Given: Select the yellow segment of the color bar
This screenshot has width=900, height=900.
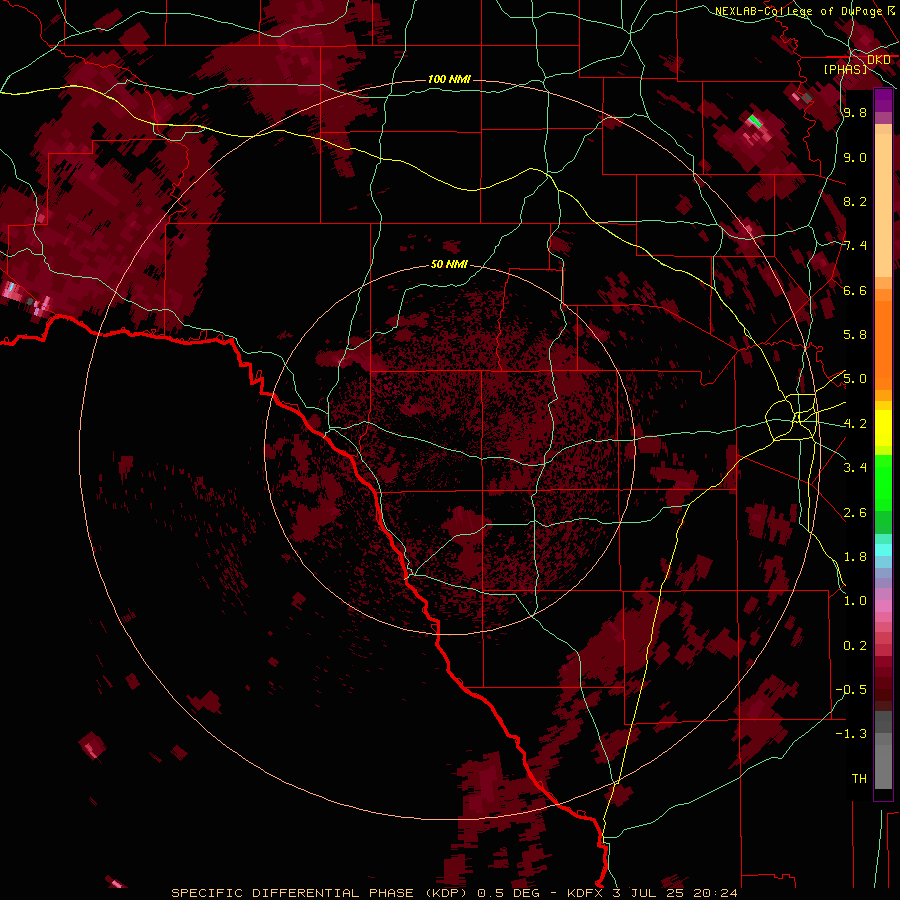Looking at the screenshot, I should click(883, 428).
